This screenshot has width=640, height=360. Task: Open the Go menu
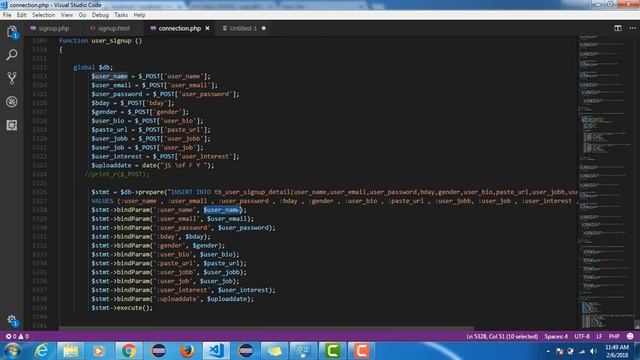pyautogui.click(x=82, y=15)
